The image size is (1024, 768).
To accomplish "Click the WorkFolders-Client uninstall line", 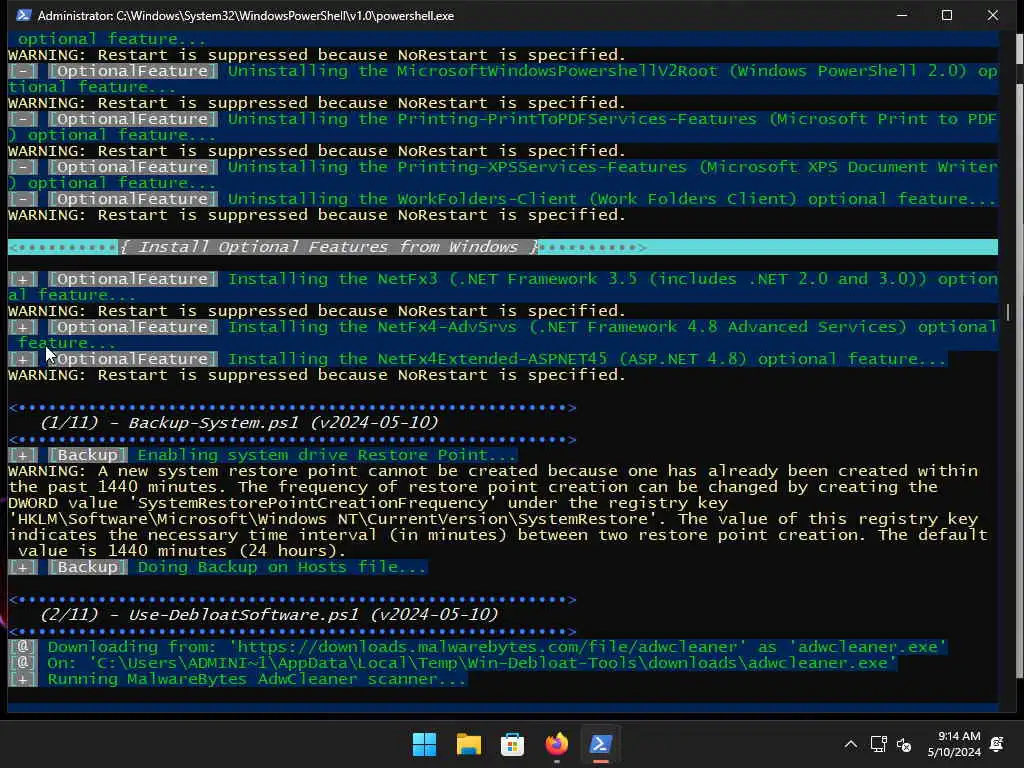I will click(503, 199).
